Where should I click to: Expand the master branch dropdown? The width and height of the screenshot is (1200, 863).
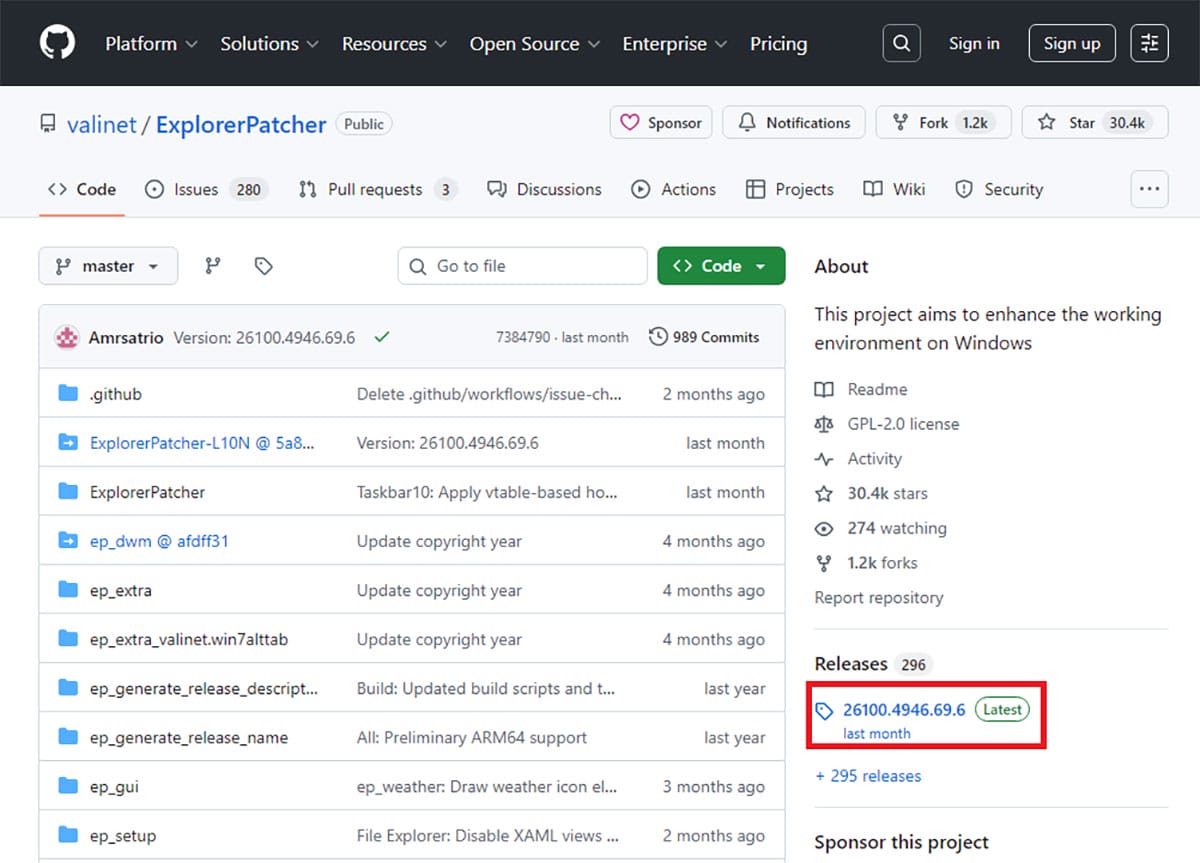point(108,266)
